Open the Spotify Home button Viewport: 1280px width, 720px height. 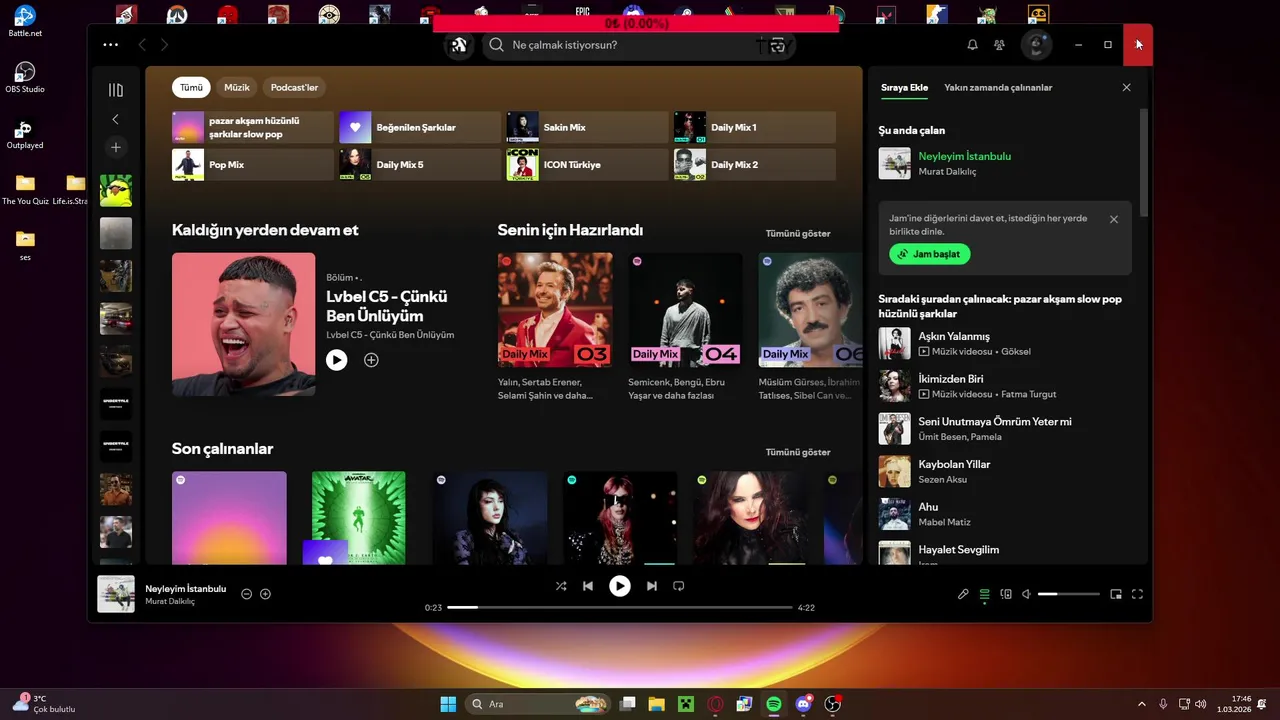pos(459,45)
